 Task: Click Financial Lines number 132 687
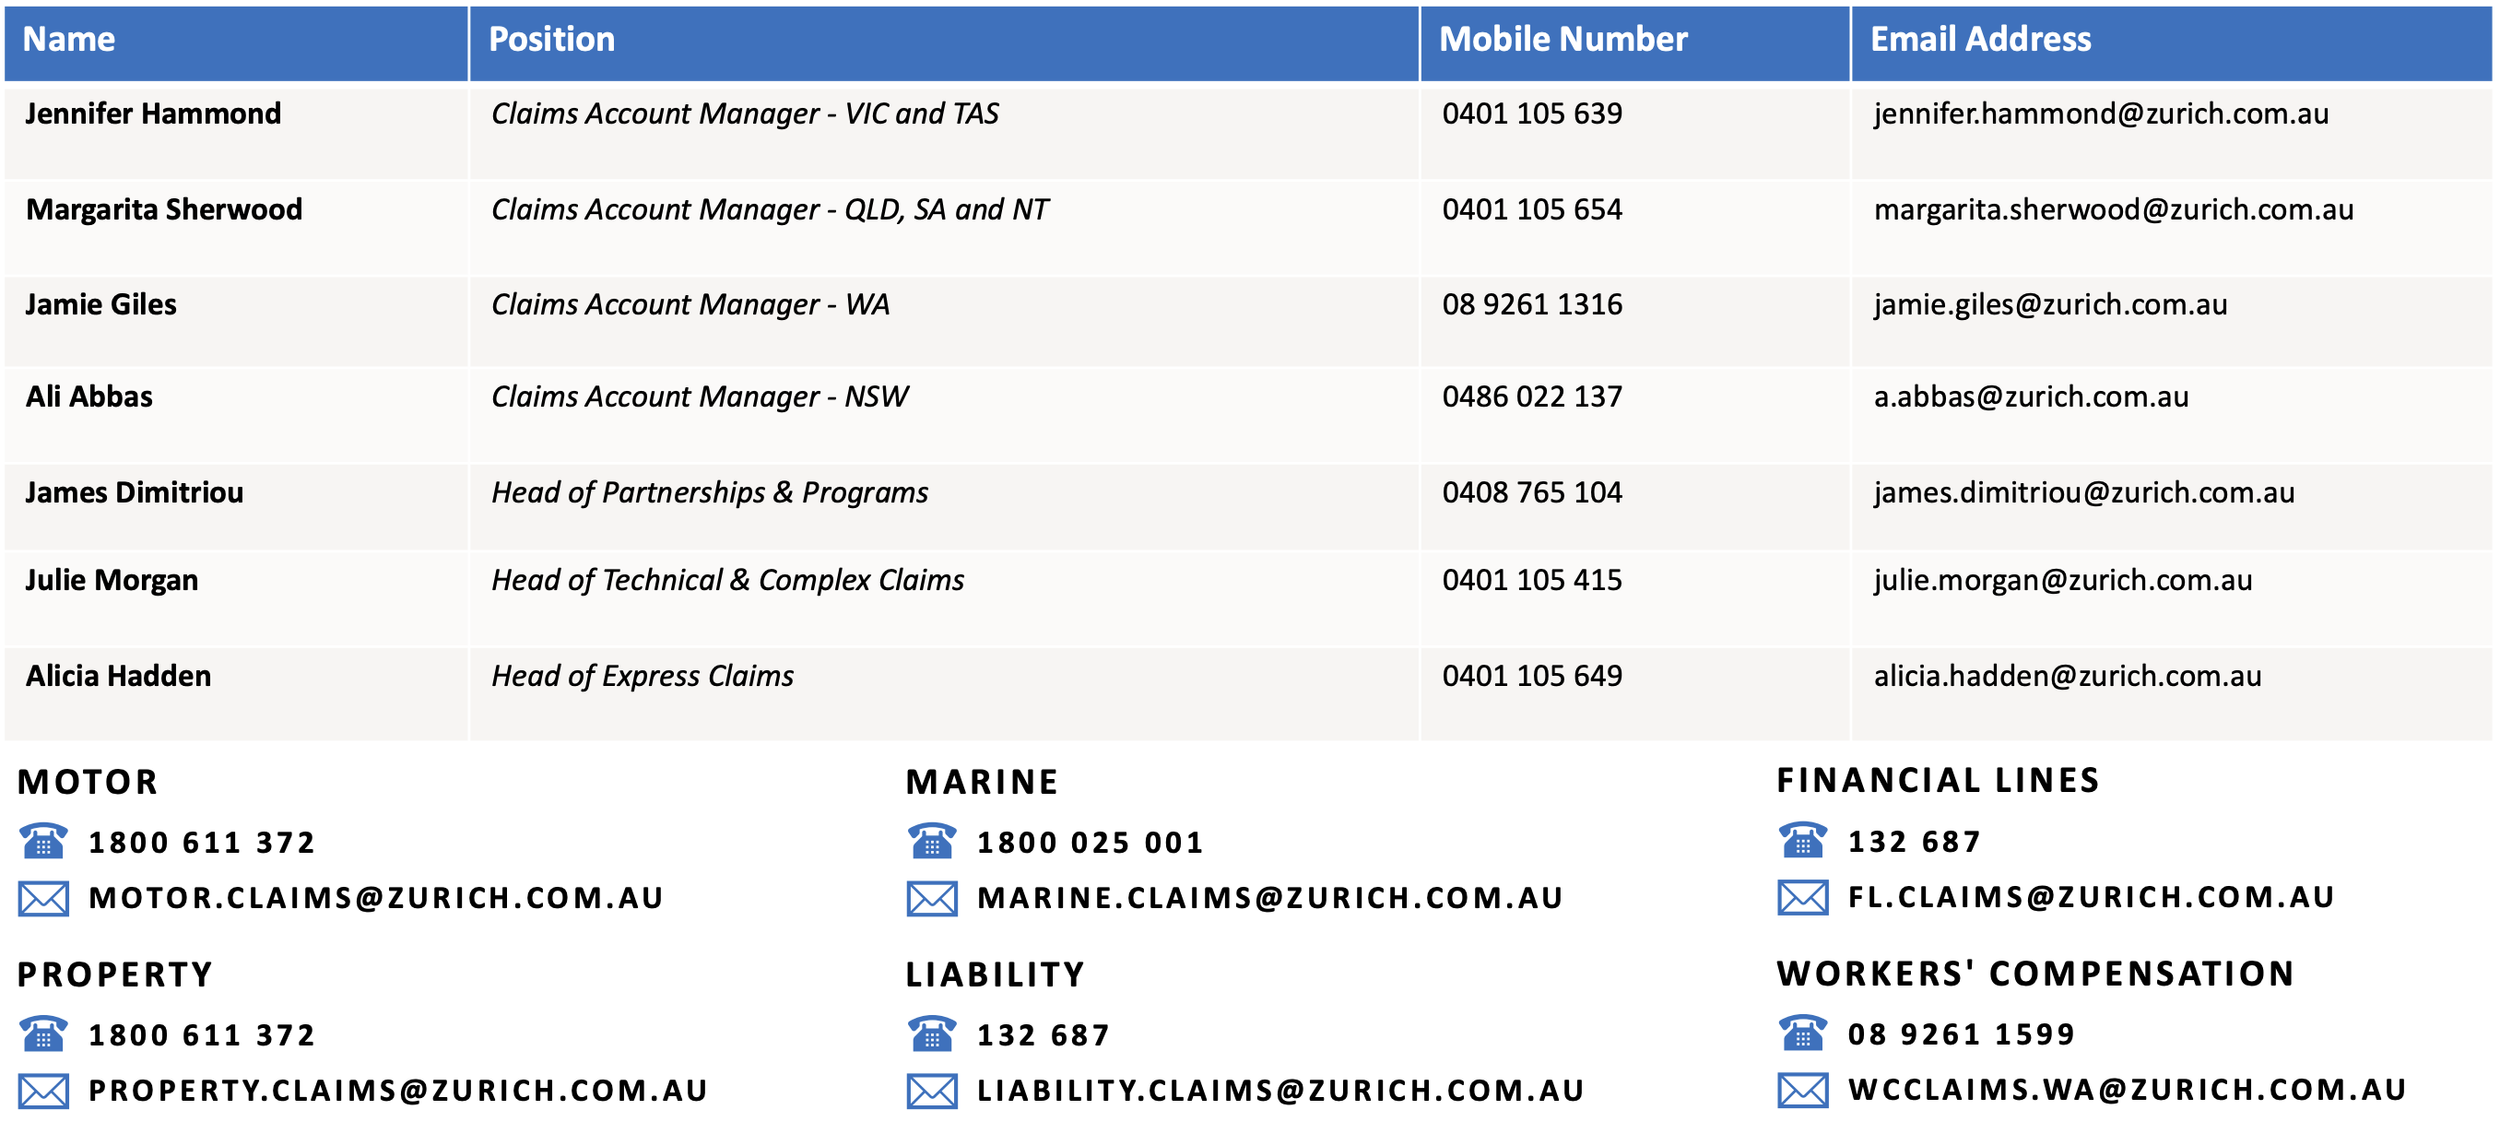point(1914,842)
